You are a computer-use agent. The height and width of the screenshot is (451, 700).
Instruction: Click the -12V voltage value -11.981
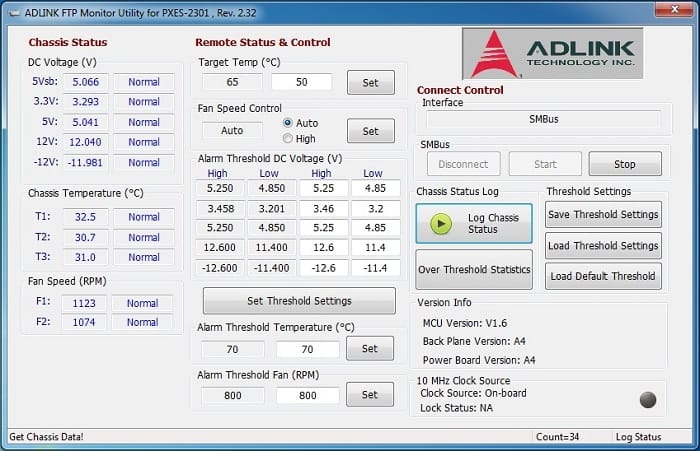pos(85,163)
